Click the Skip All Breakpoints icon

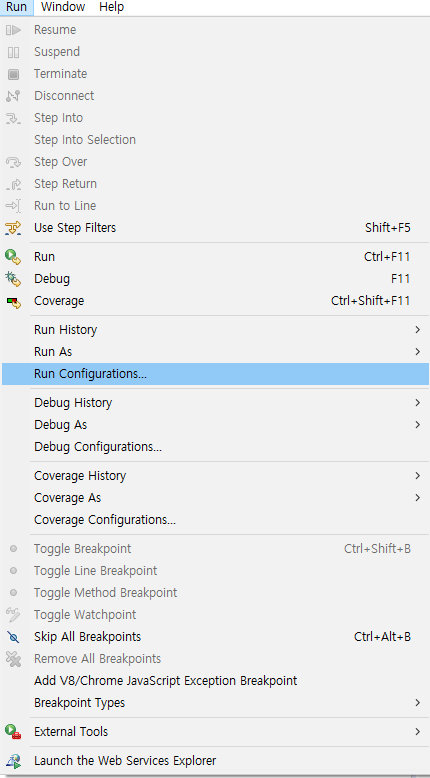[x=13, y=637]
